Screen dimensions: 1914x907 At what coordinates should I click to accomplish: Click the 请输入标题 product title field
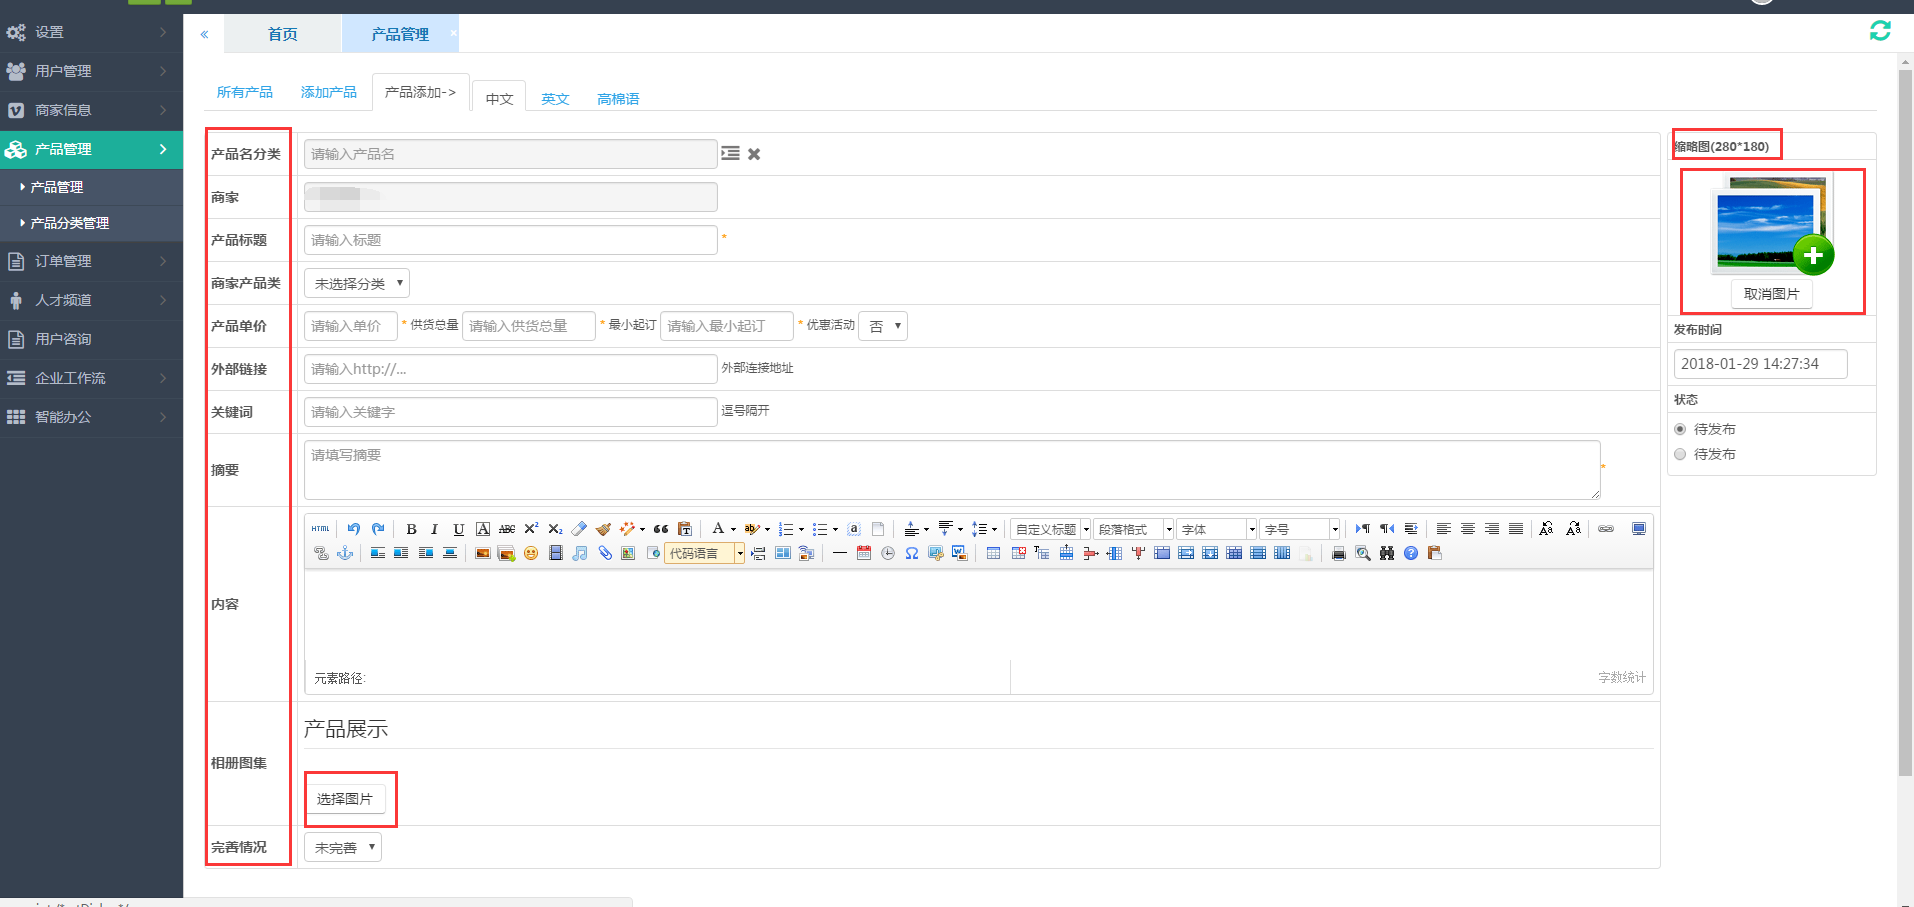coord(510,240)
